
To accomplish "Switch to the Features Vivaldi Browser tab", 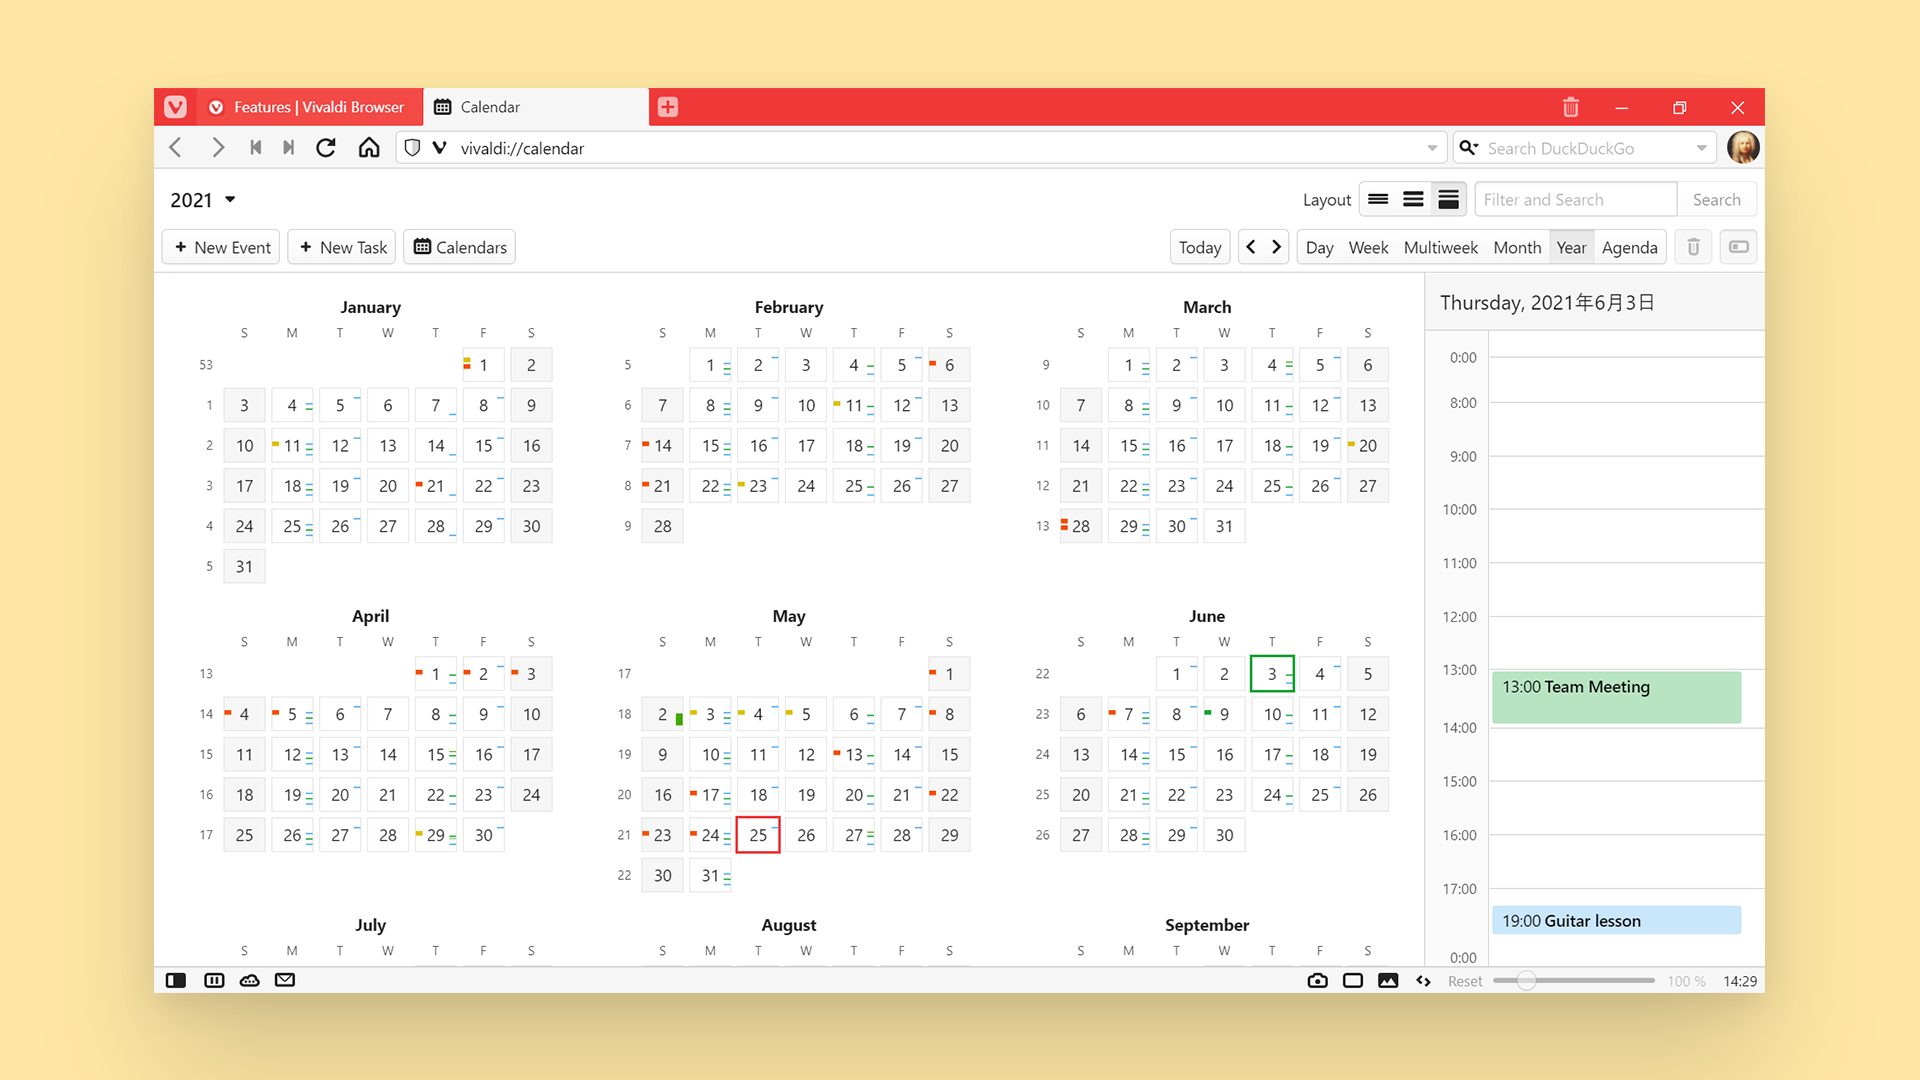I will (309, 107).
